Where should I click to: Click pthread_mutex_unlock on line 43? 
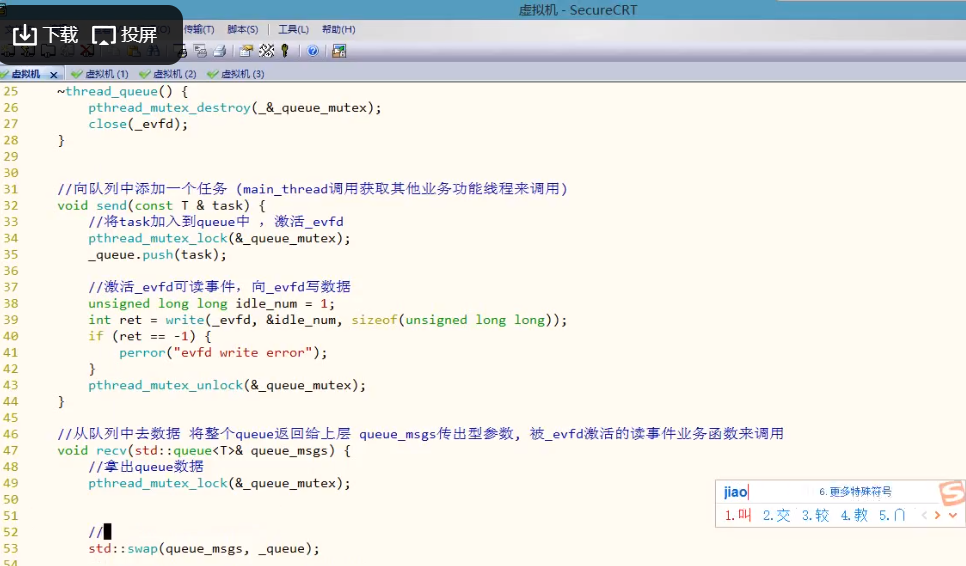pos(166,386)
